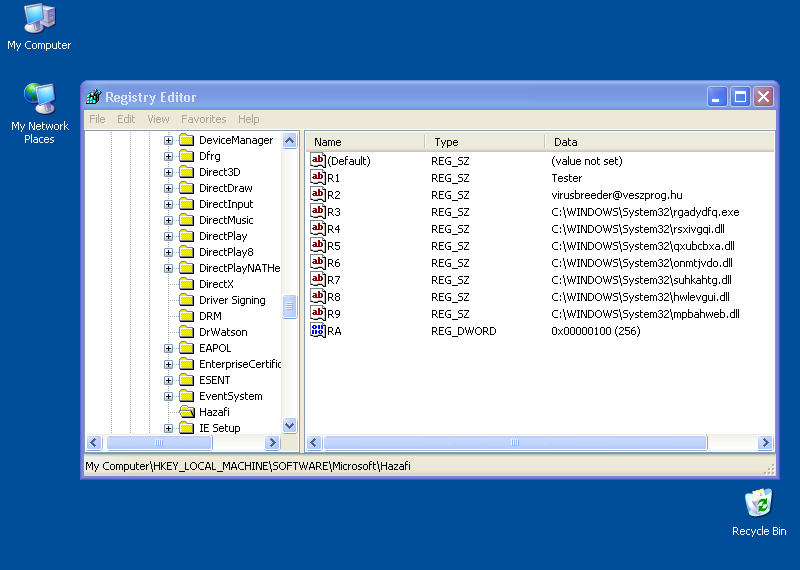800x570 pixels.
Task: Select the R9 string value icon
Action: [x=317, y=314]
